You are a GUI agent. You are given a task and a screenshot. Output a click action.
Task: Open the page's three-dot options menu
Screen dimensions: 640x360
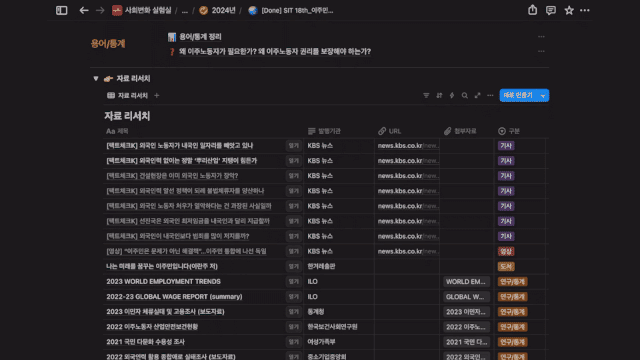click(585, 10)
